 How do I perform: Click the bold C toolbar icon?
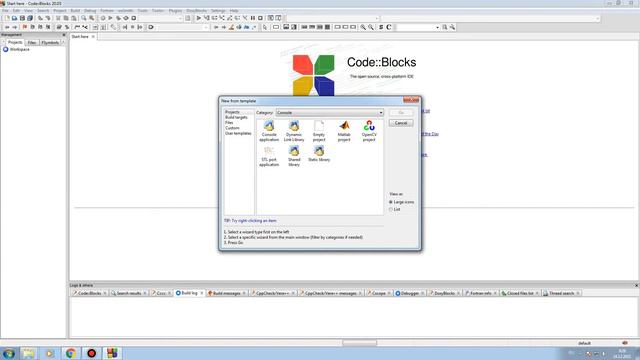tap(389, 27)
